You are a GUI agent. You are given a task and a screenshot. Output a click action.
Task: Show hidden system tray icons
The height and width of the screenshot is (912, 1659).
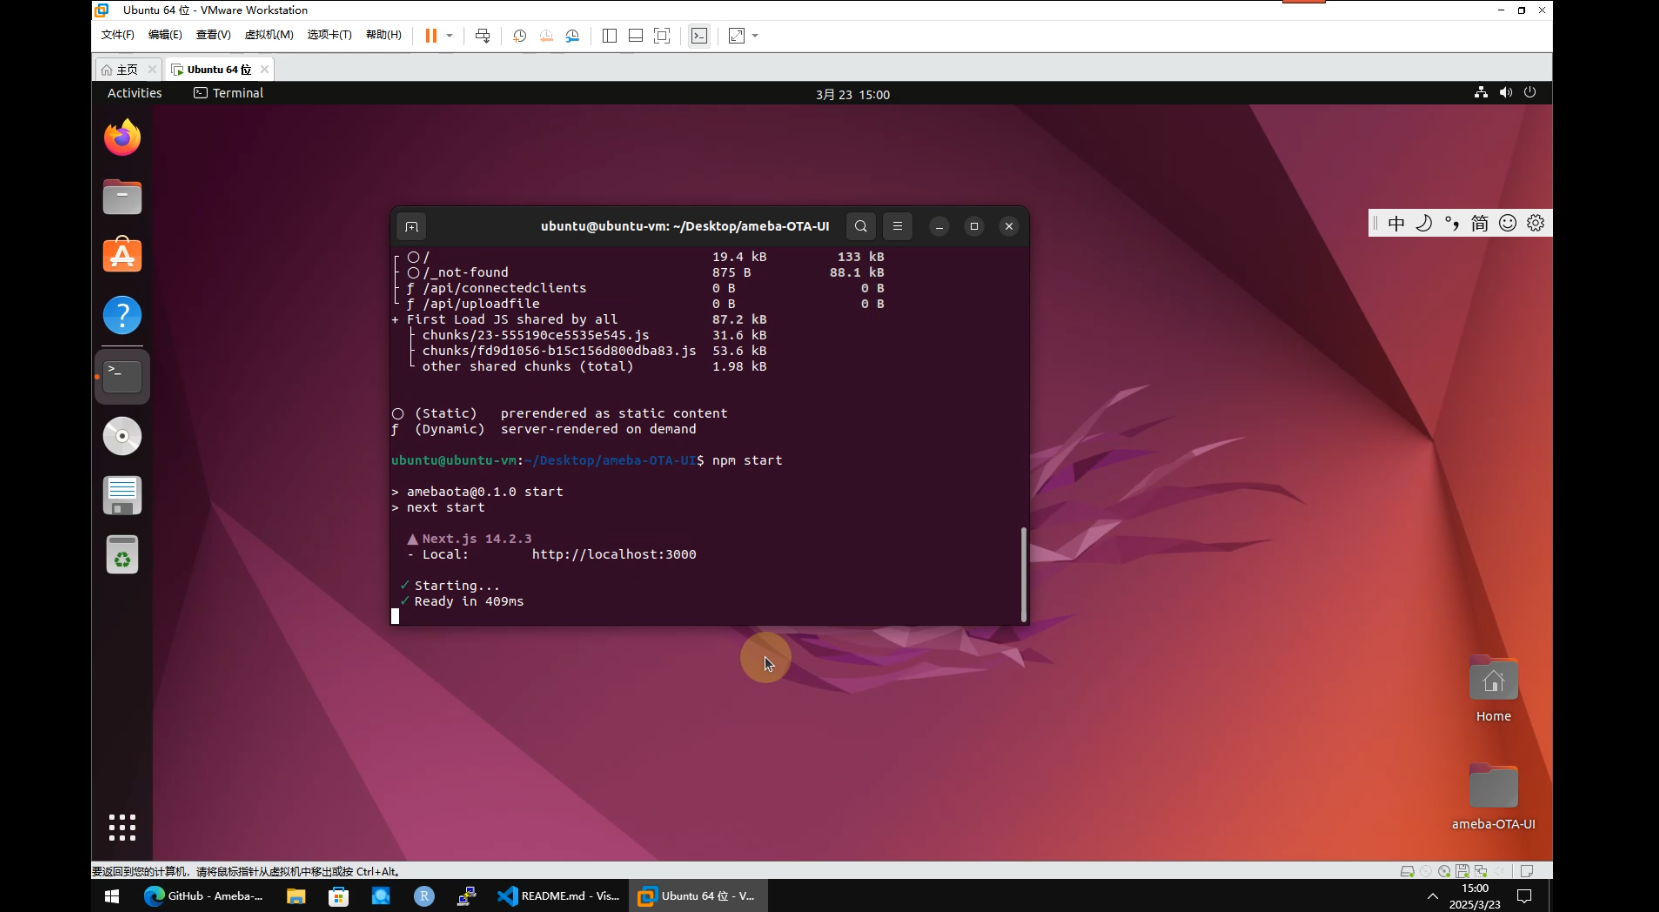(x=1433, y=896)
